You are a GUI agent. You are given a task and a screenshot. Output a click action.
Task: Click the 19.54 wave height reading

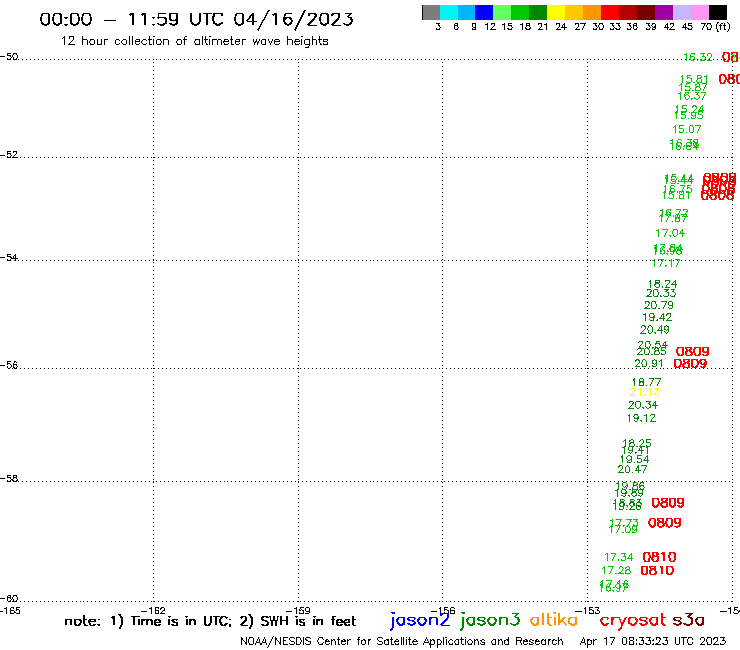tap(634, 459)
